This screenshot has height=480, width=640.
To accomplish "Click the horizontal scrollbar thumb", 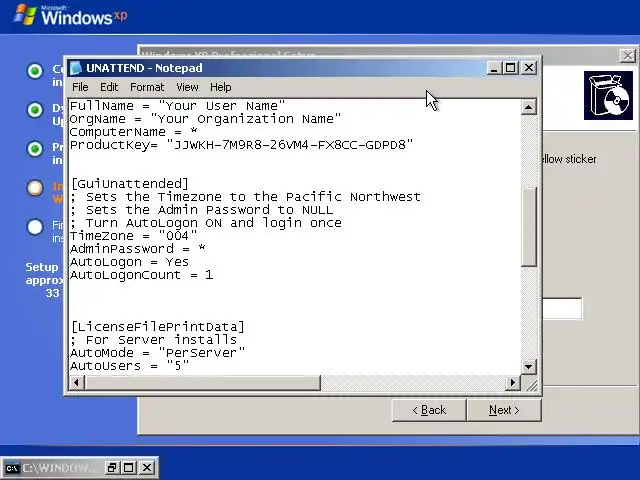I will tap(203, 382).
